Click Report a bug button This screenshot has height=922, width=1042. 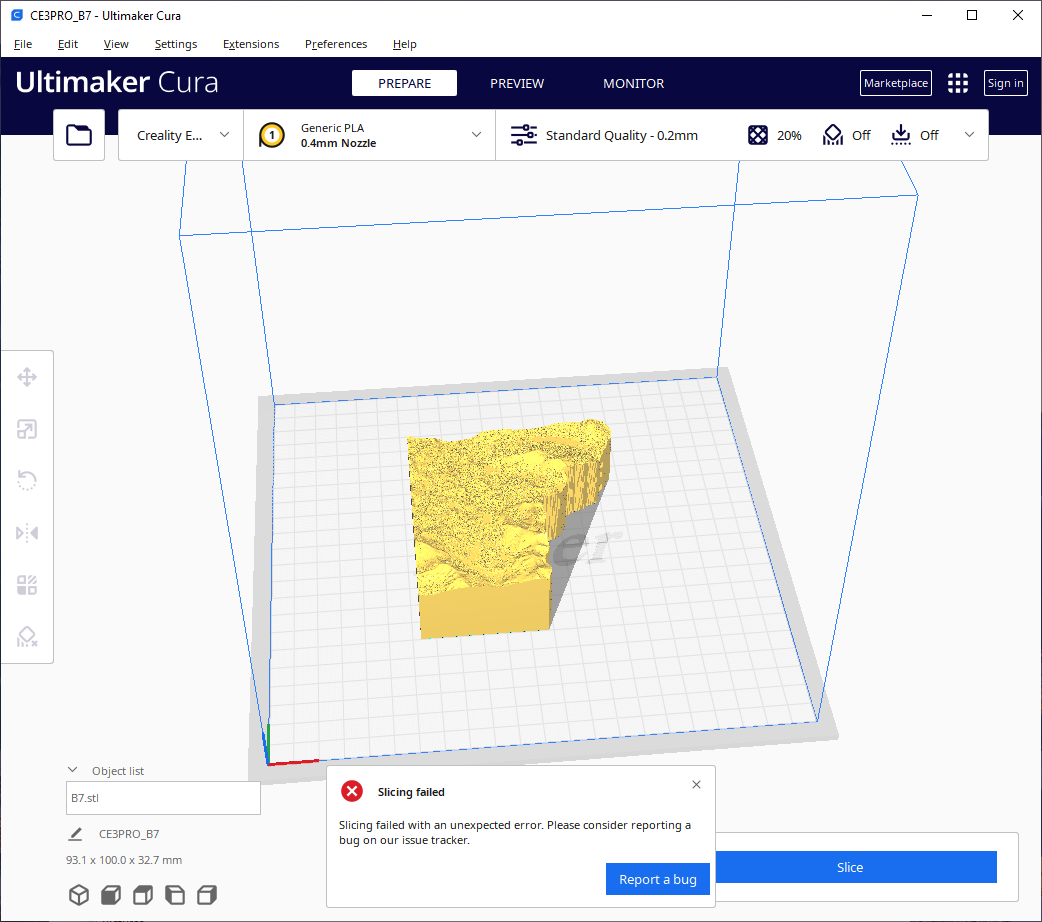[x=658, y=879]
